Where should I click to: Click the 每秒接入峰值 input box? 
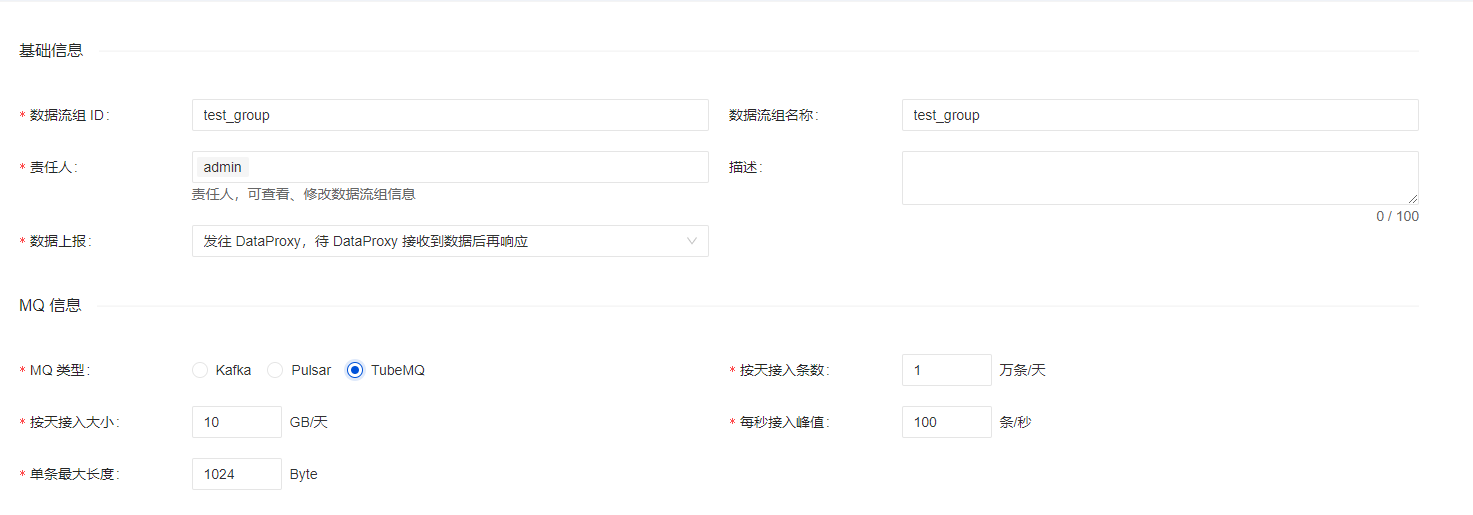coord(946,422)
